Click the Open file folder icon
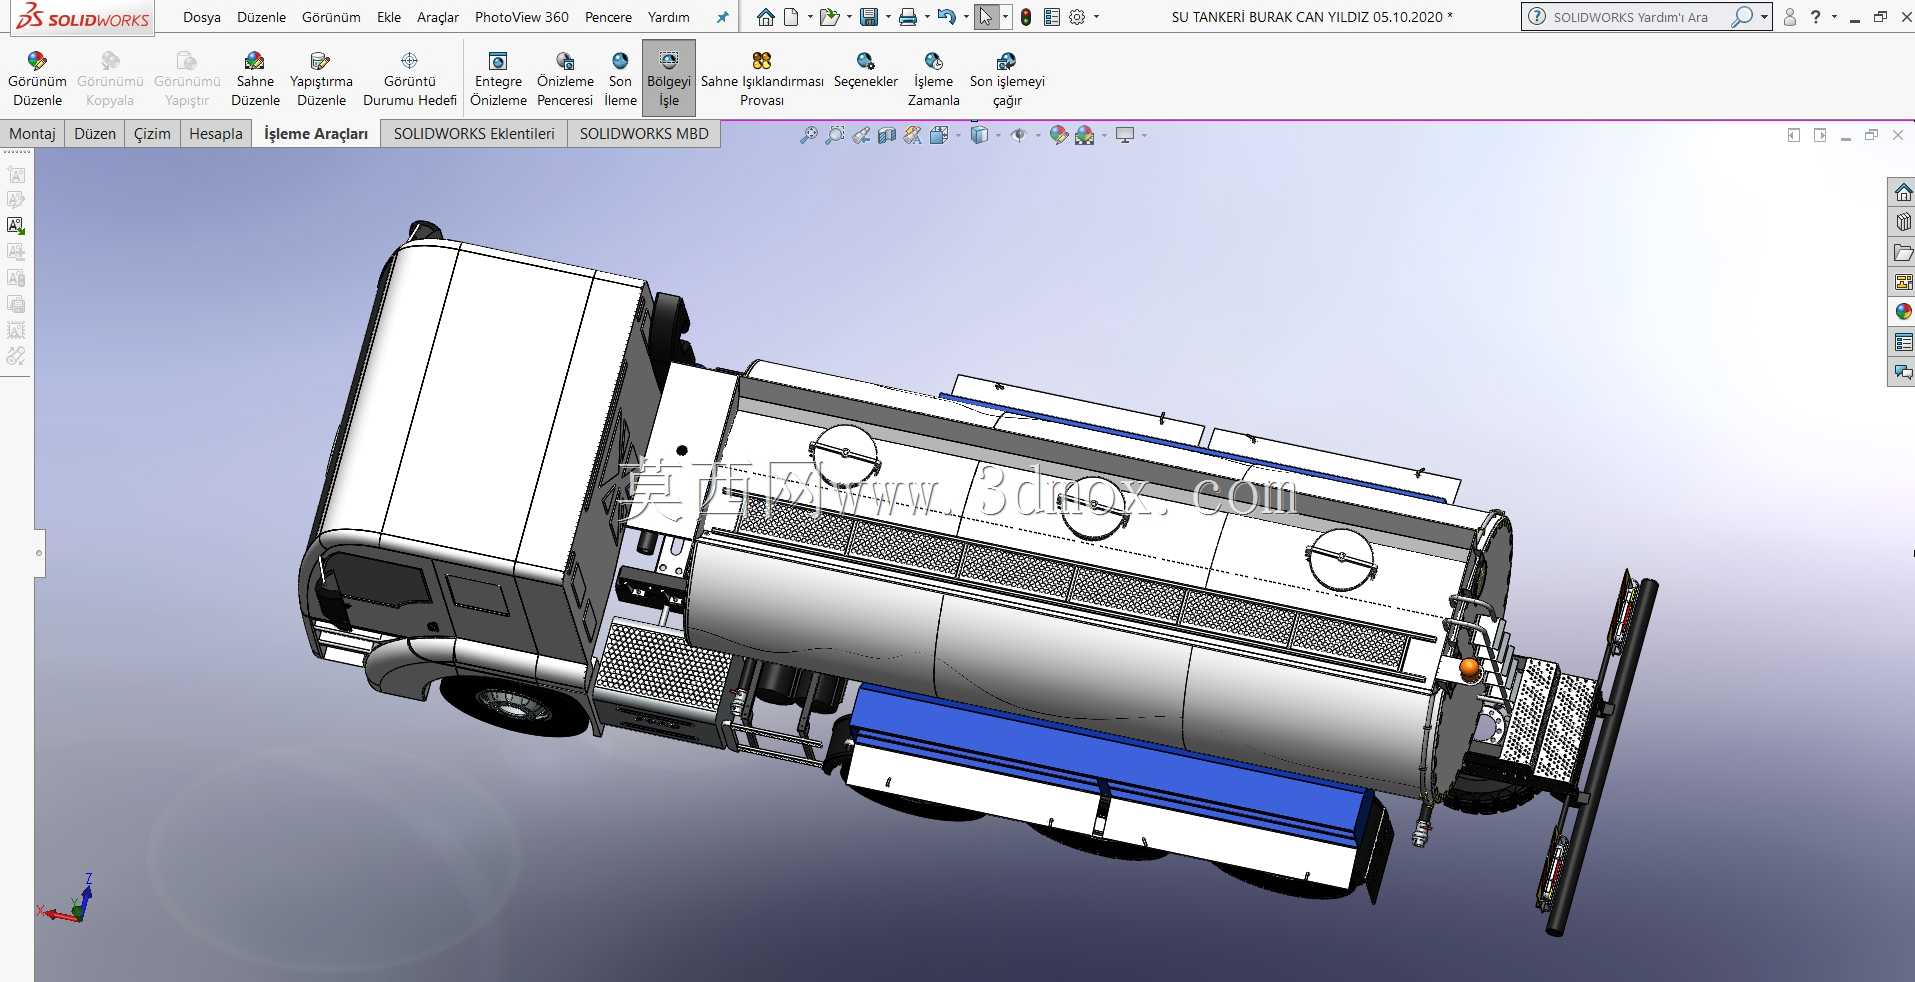 coord(828,17)
